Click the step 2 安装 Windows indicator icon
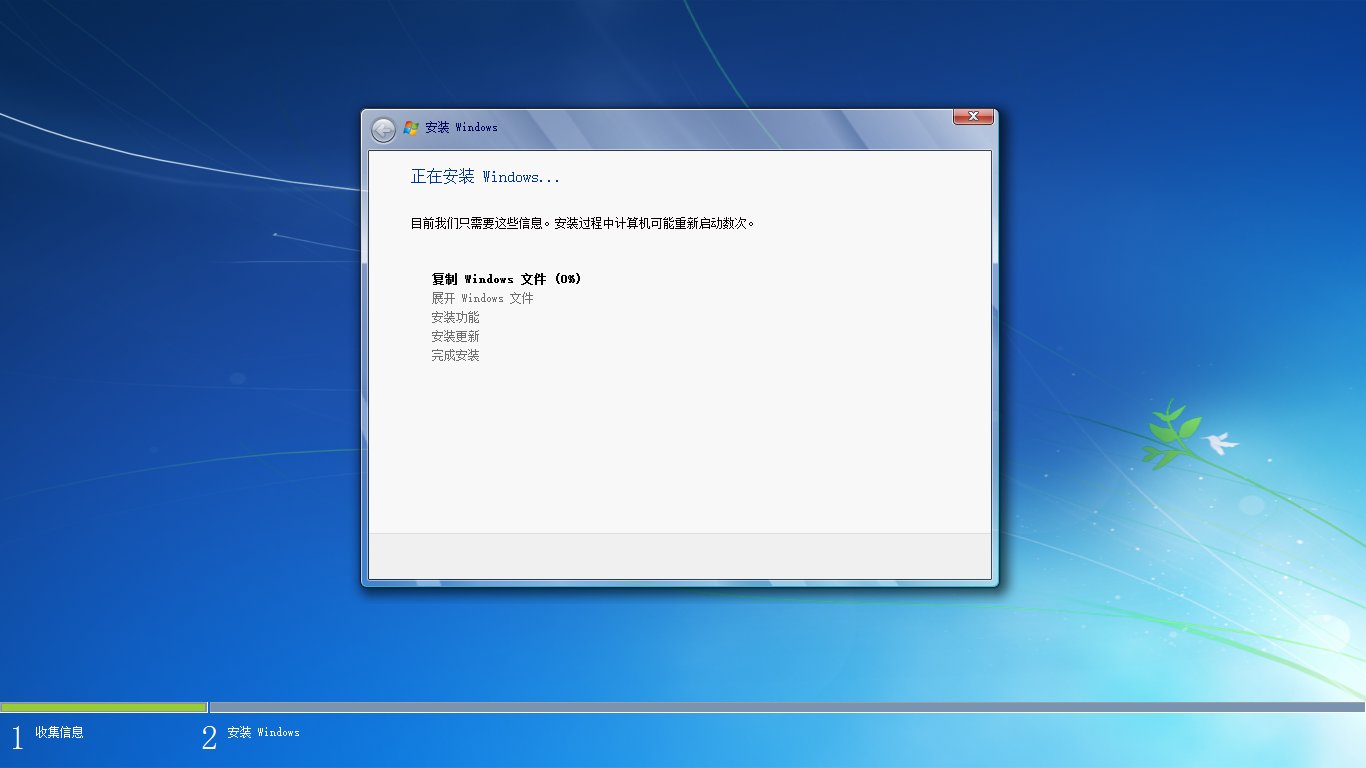This screenshot has width=1366, height=768. click(208, 737)
